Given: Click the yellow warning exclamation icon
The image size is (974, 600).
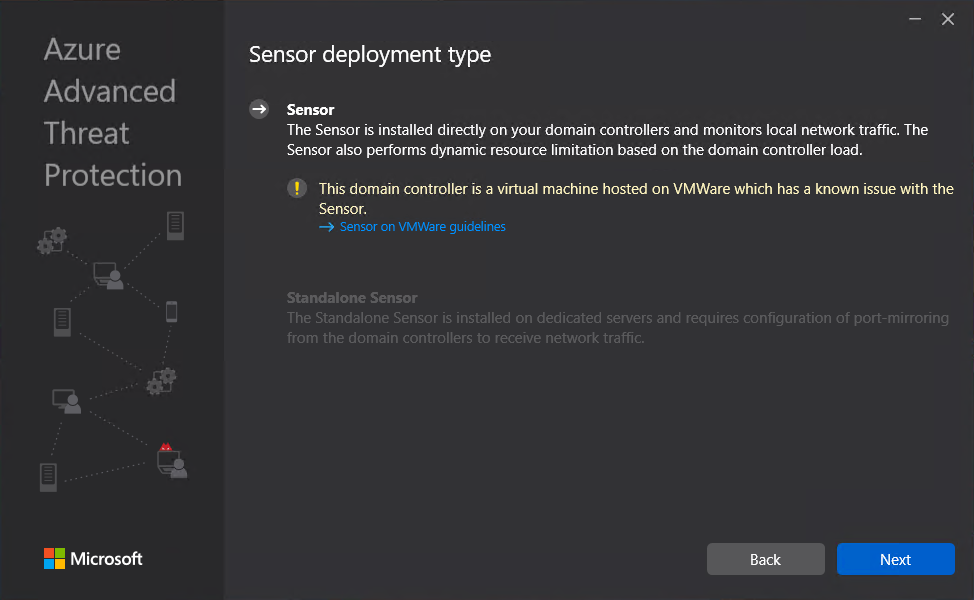Looking at the screenshot, I should (297, 188).
